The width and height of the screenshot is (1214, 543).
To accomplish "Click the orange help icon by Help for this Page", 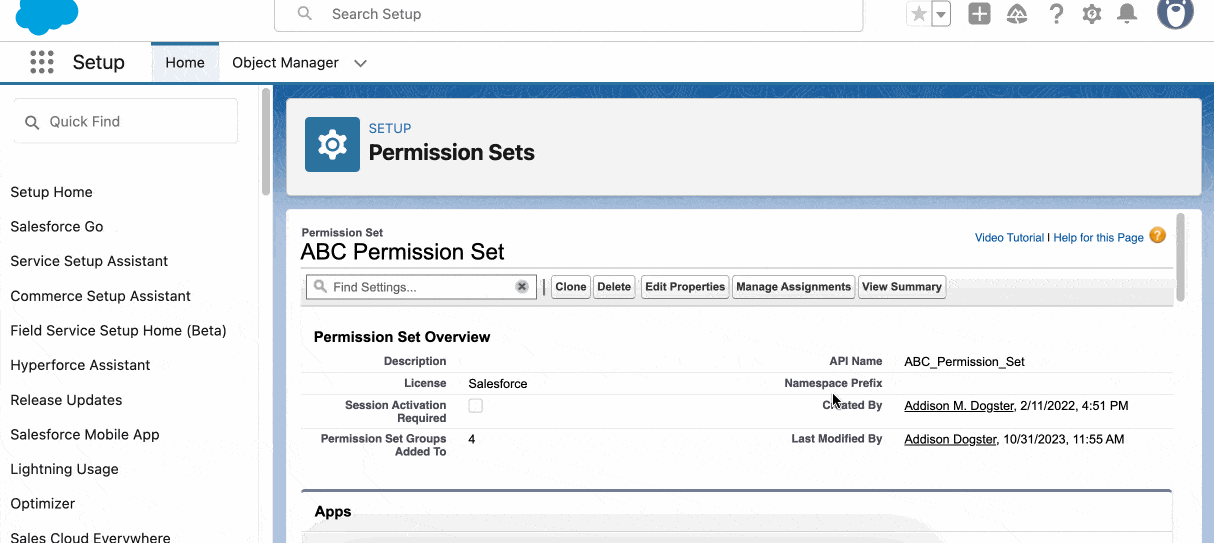I will 1158,236.
